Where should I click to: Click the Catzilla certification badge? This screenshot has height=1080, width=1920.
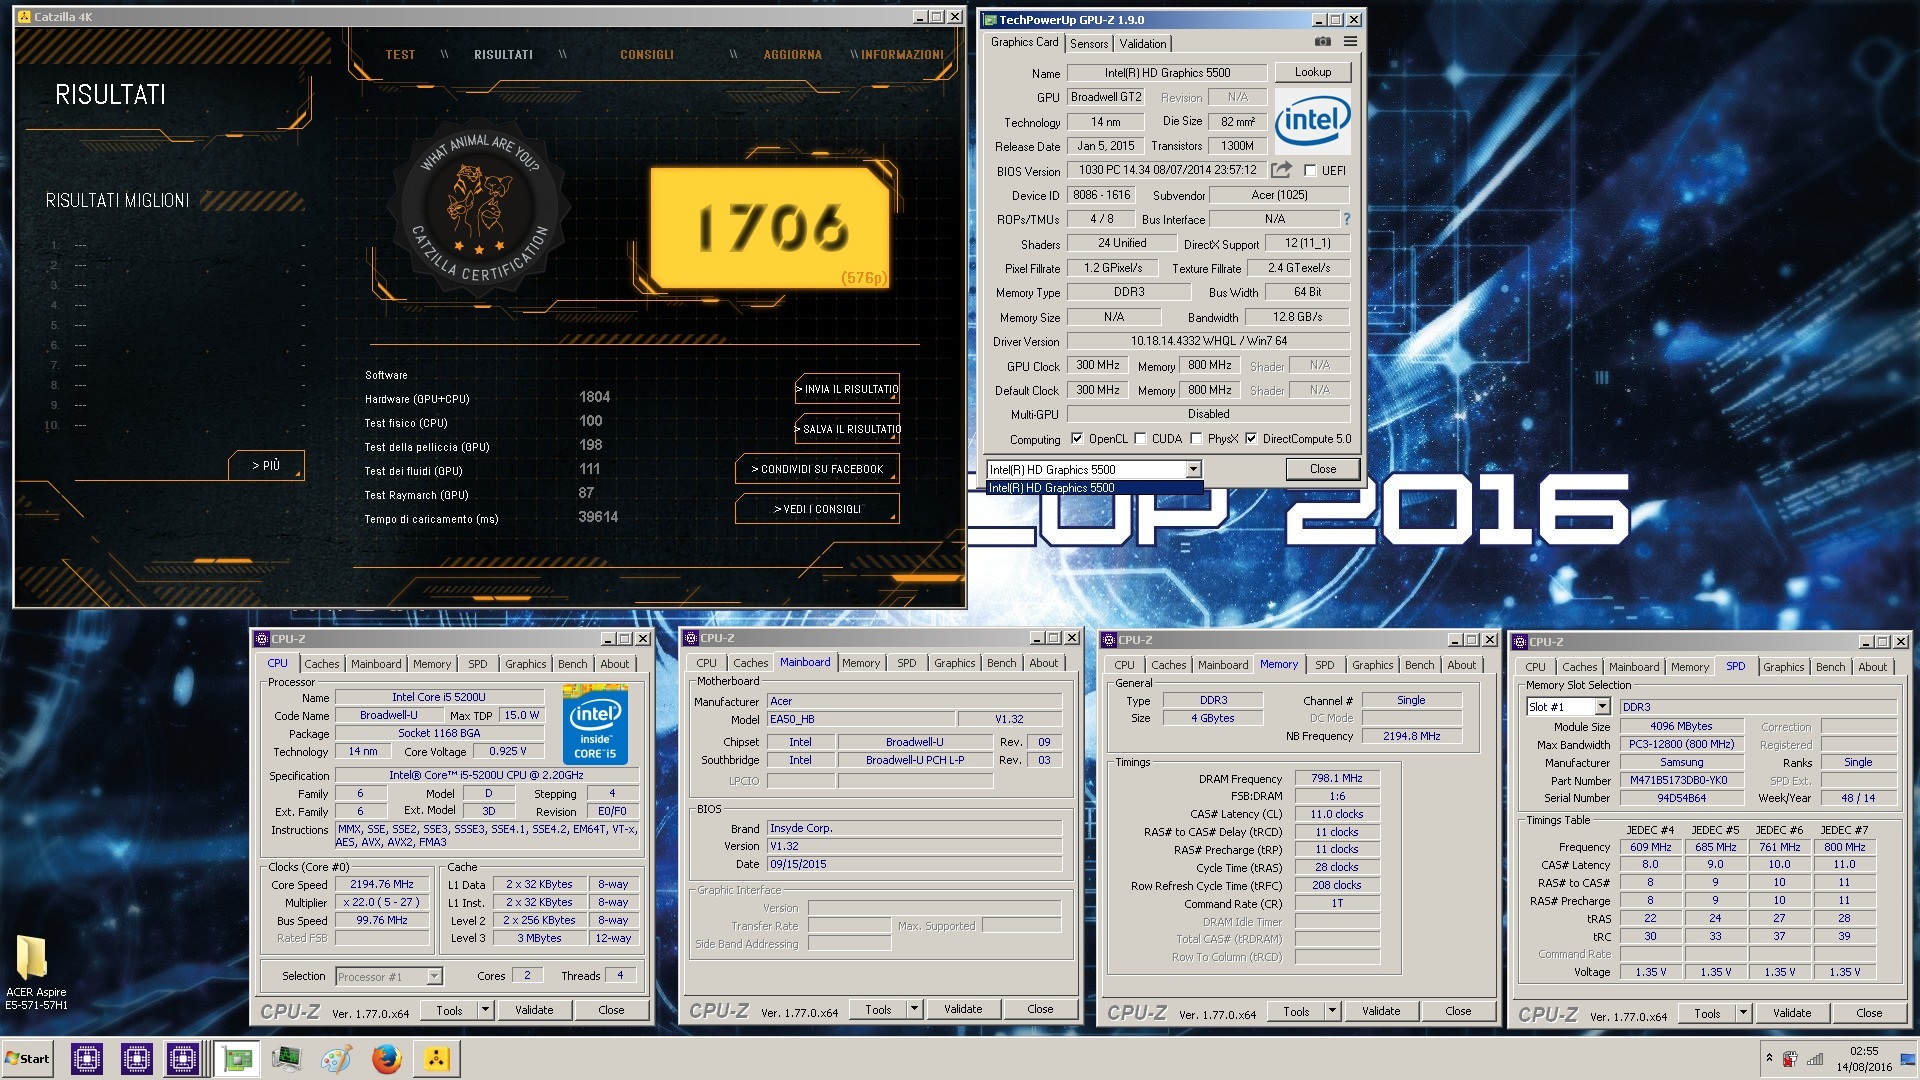(480, 208)
